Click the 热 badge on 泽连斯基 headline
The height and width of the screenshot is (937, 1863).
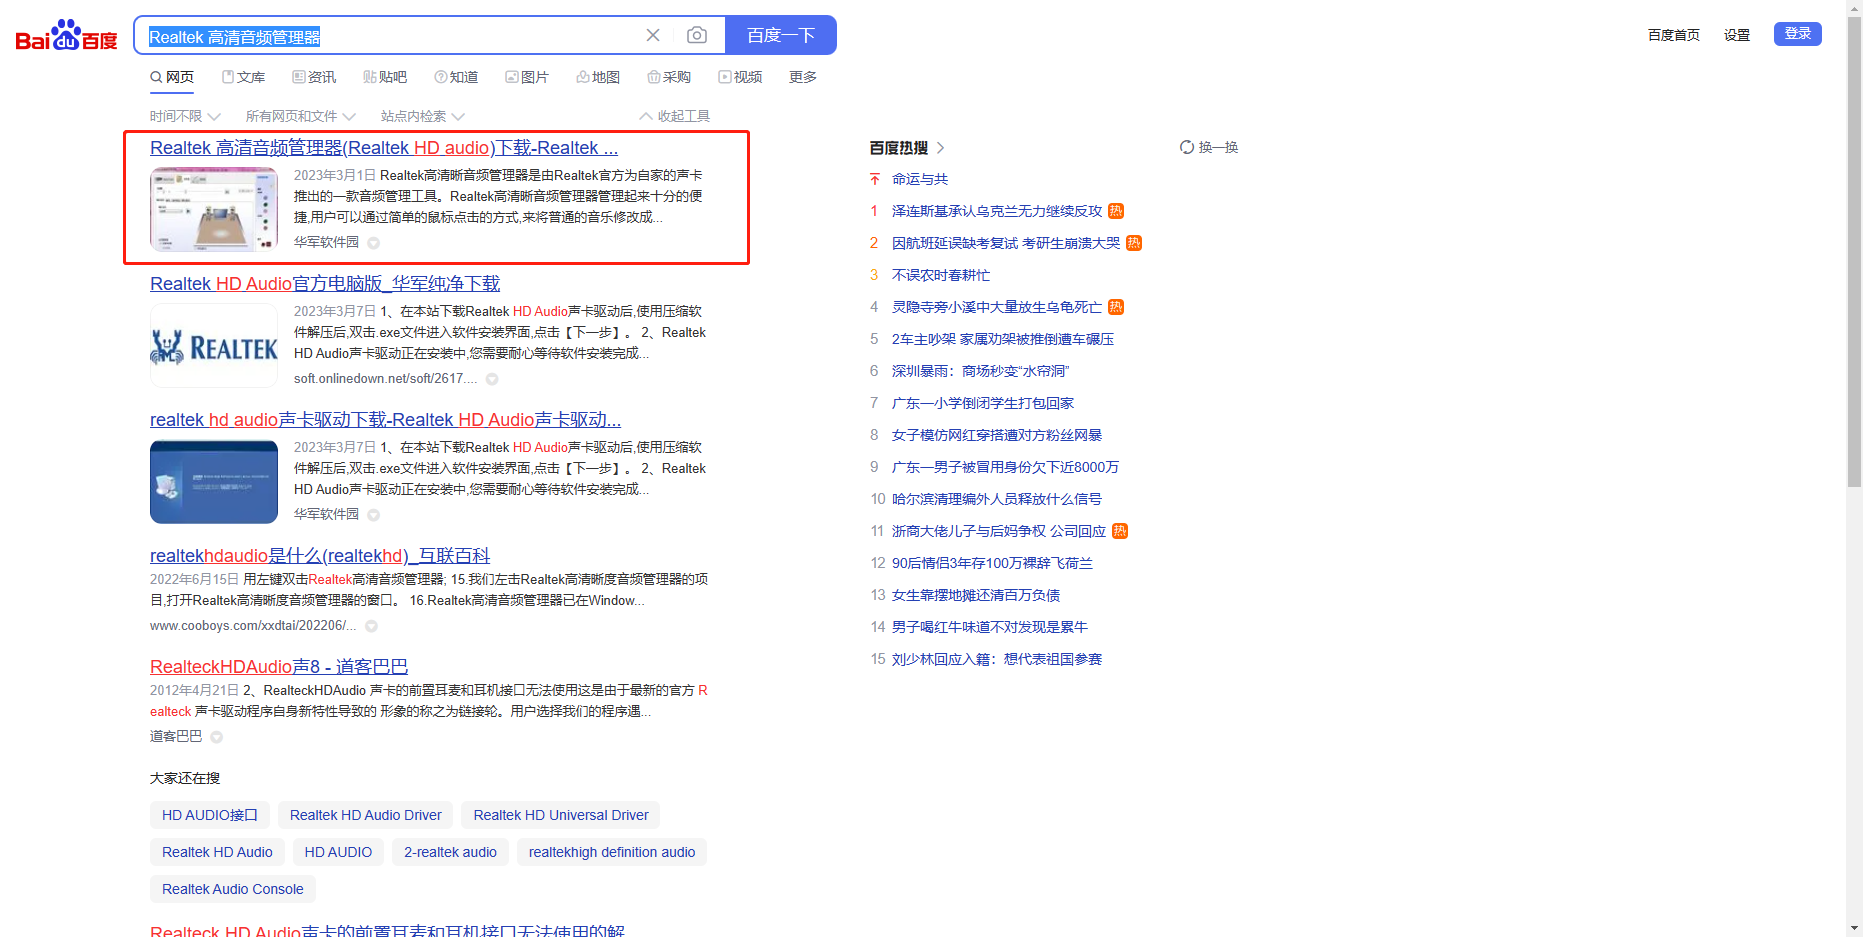(x=1116, y=211)
